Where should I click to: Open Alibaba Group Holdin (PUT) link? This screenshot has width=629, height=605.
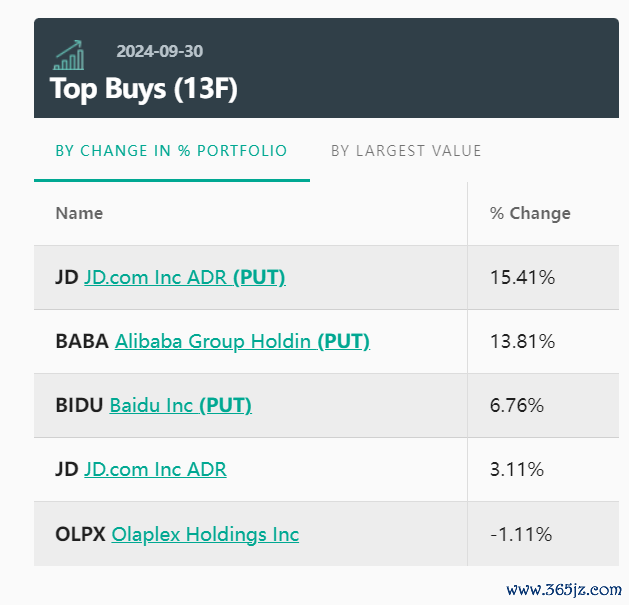[x=242, y=342]
